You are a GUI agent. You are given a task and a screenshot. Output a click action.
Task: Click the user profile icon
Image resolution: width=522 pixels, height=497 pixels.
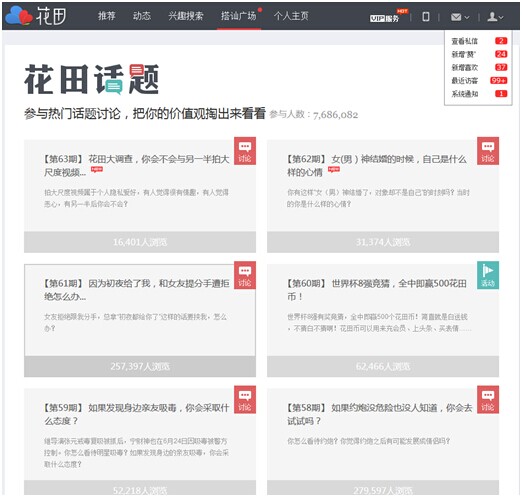tap(492, 17)
